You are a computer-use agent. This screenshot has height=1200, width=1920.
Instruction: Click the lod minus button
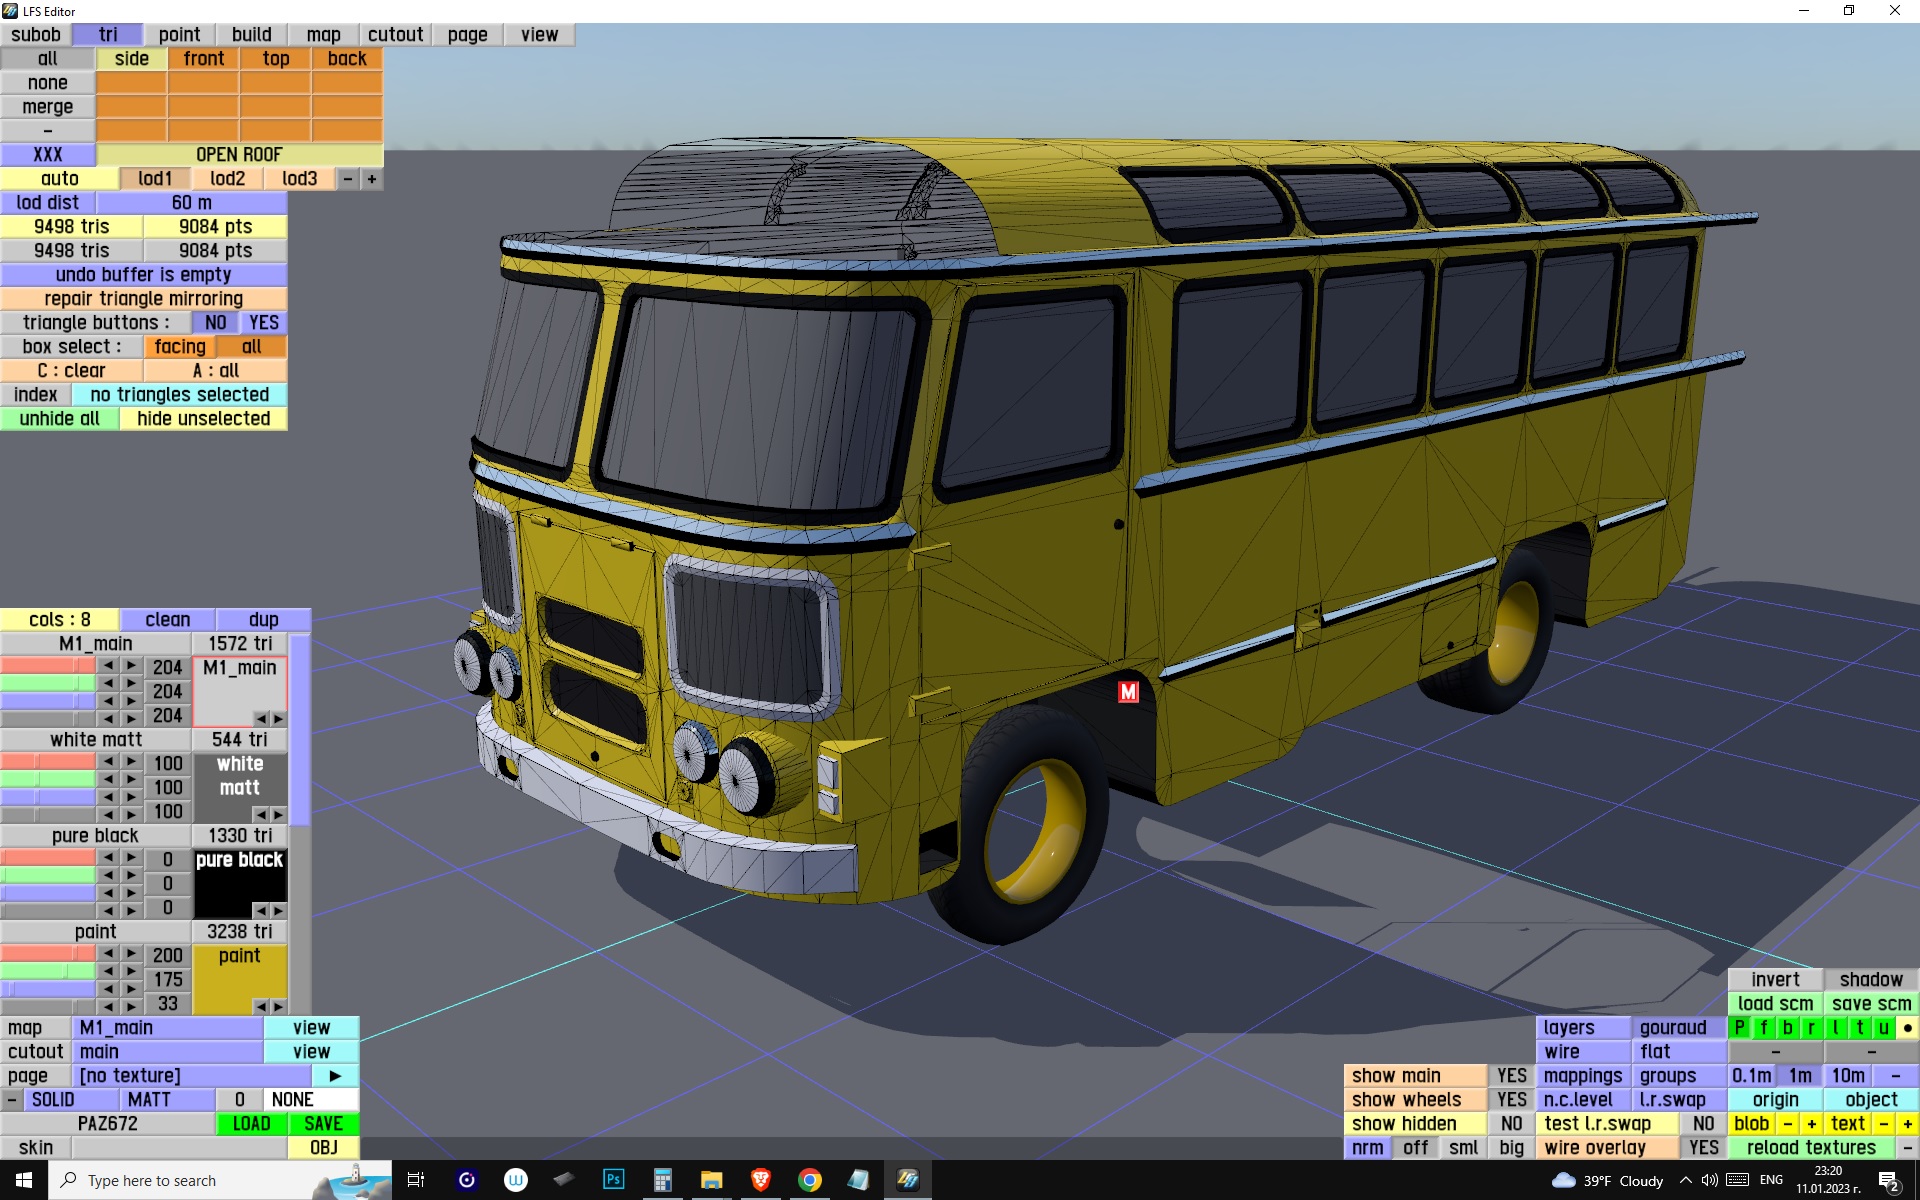coord(347,179)
